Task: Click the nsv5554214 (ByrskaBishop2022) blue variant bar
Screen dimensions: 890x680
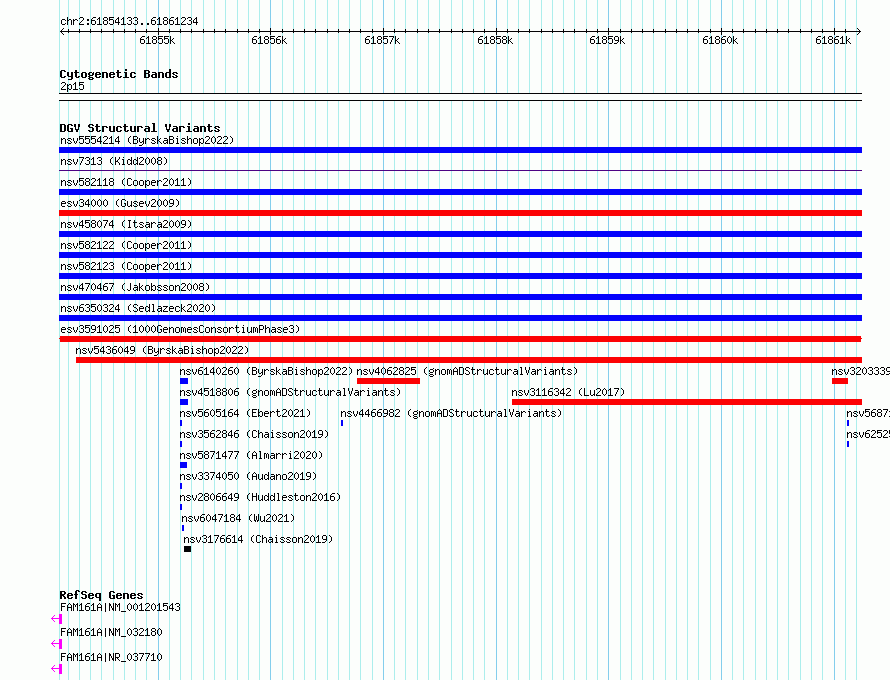Action: point(460,150)
